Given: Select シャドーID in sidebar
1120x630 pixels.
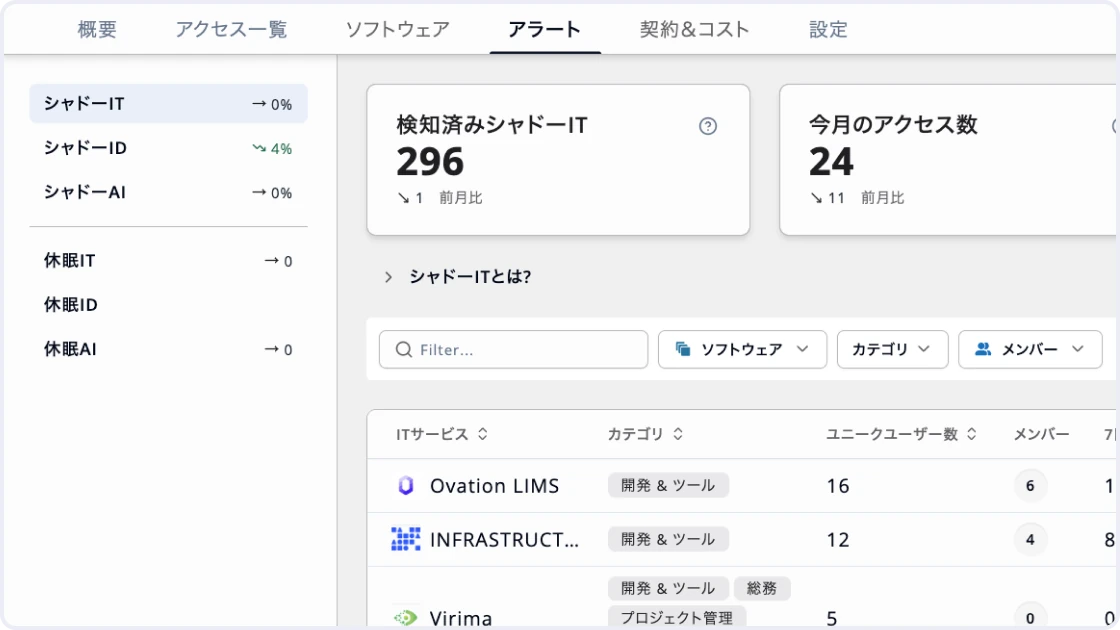Looking at the screenshot, I should click(x=169, y=148).
